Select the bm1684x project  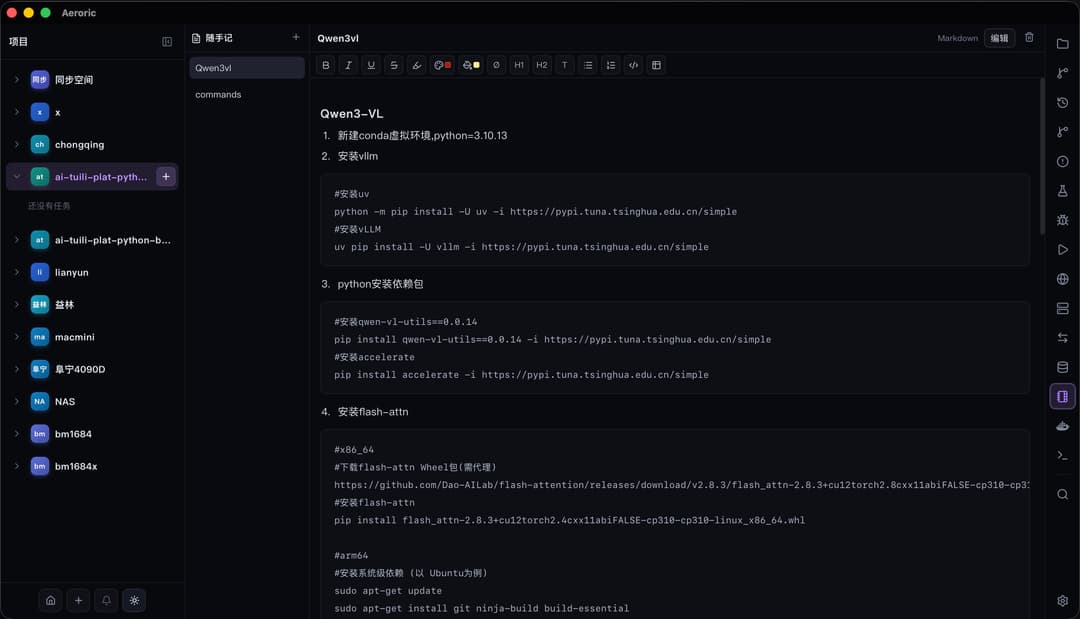tap(92, 466)
